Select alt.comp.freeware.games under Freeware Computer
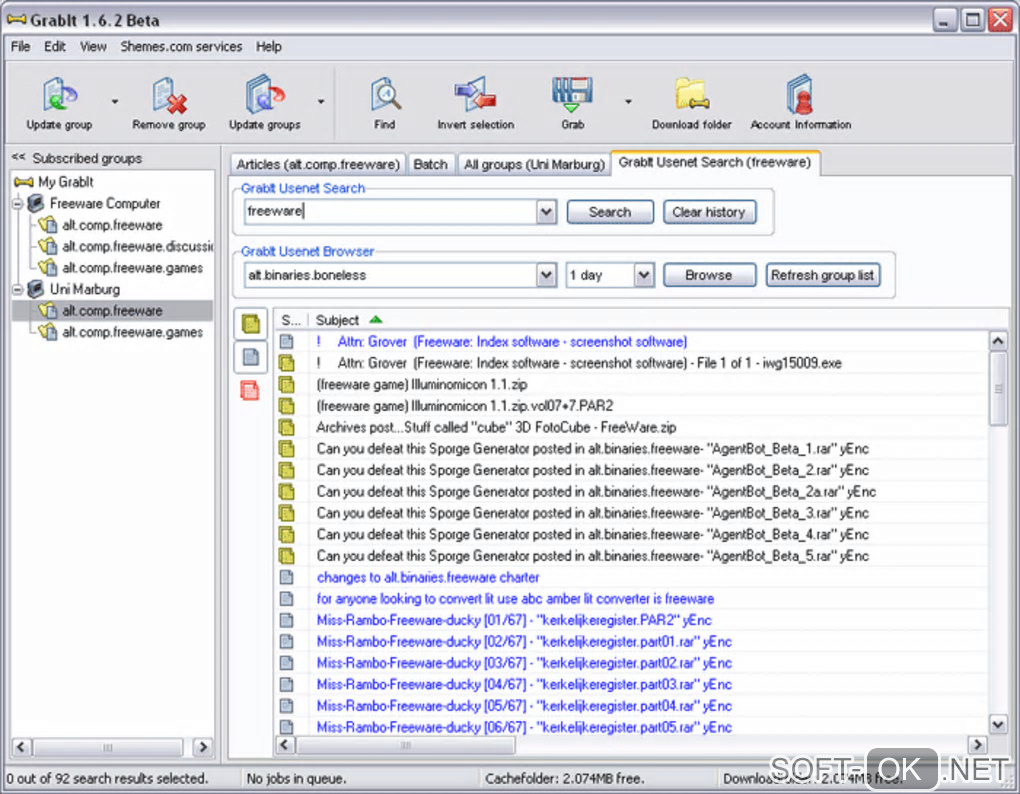The width and height of the screenshot is (1020, 794). (x=132, y=268)
